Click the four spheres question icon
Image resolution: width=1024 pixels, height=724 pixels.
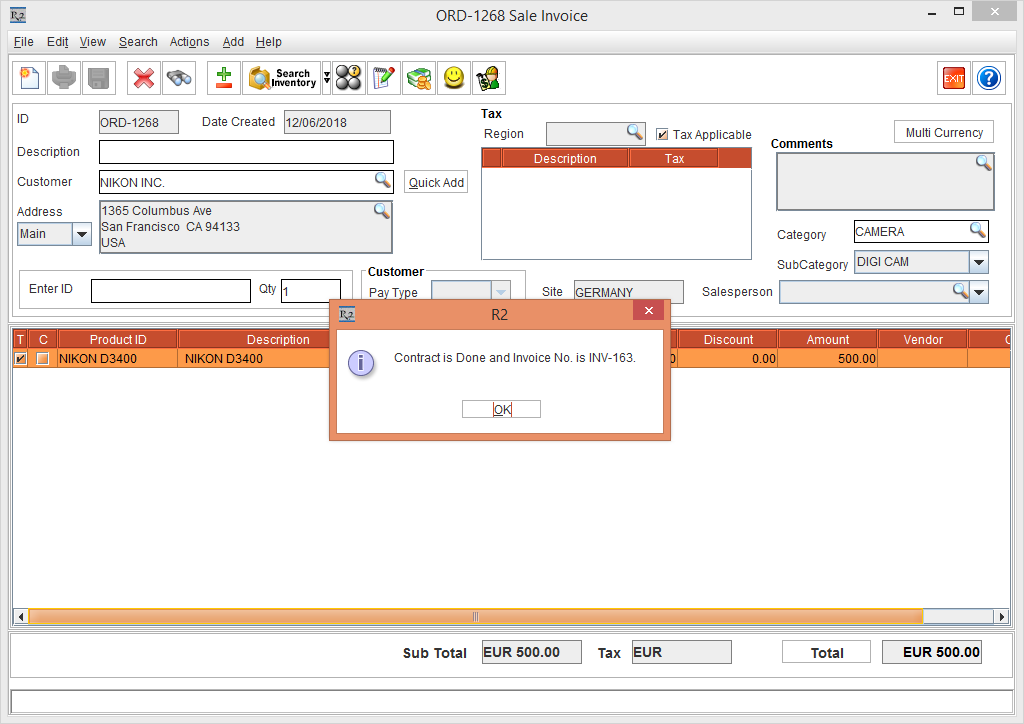click(349, 78)
